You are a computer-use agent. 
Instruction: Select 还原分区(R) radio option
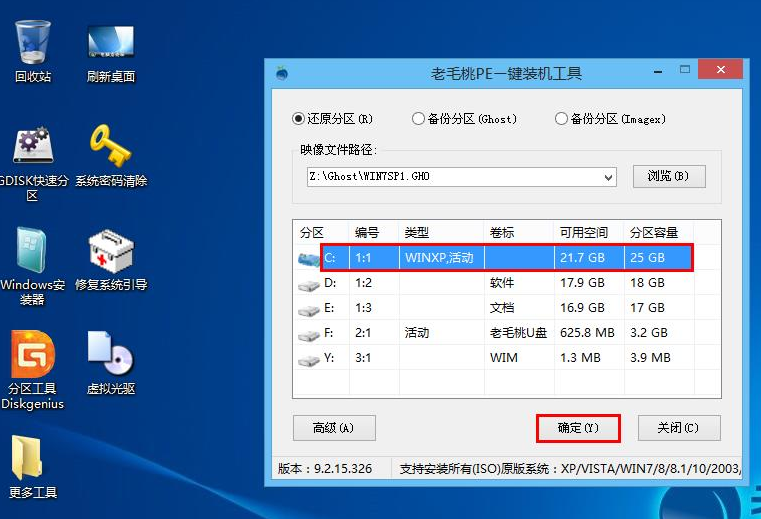pyautogui.click(x=332, y=119)
